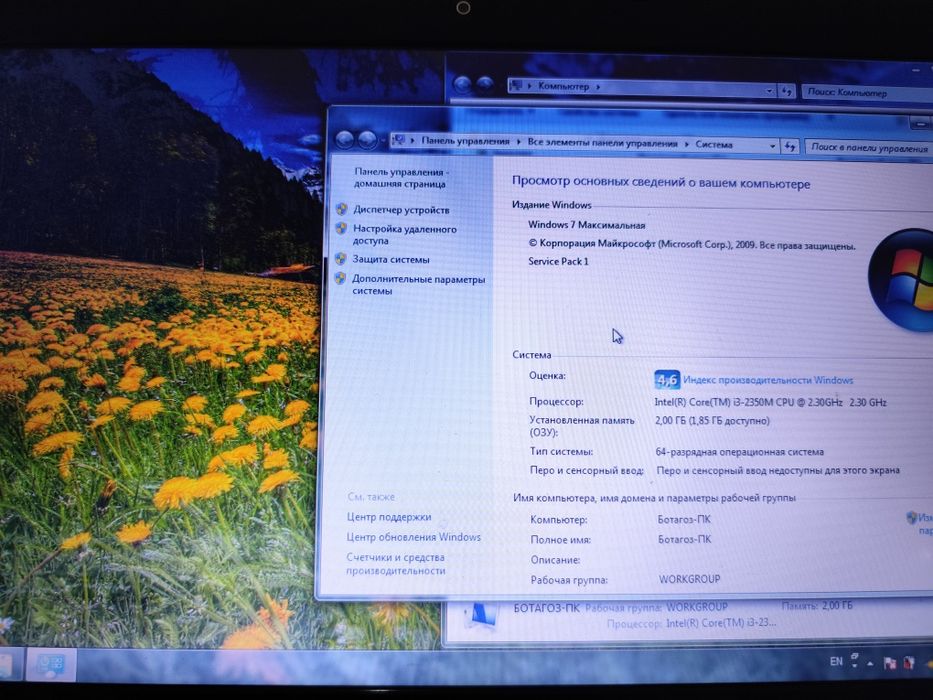
Task: Show hidden tray icons arrow
Action: coord(870,662)
